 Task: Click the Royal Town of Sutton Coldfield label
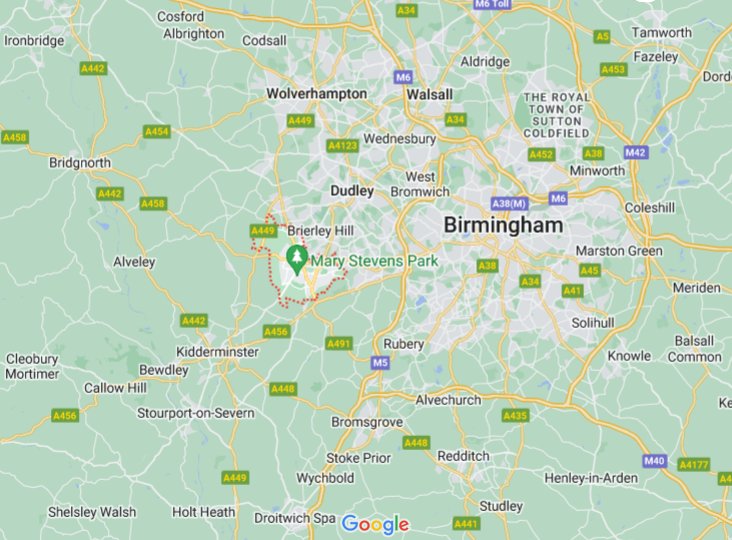(x=556, y=115)
